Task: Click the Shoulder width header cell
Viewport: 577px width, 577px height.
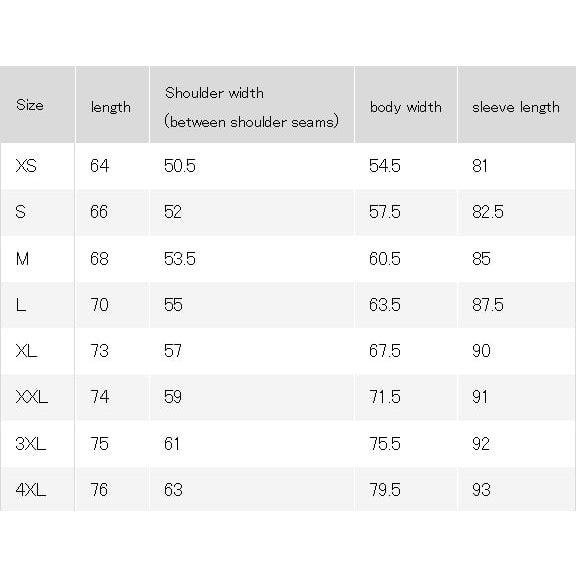Action: [252, 107]
